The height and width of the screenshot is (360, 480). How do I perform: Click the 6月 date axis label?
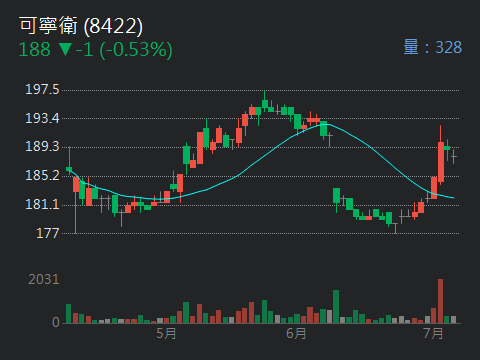pyautogui.click(x=296, y=333)
